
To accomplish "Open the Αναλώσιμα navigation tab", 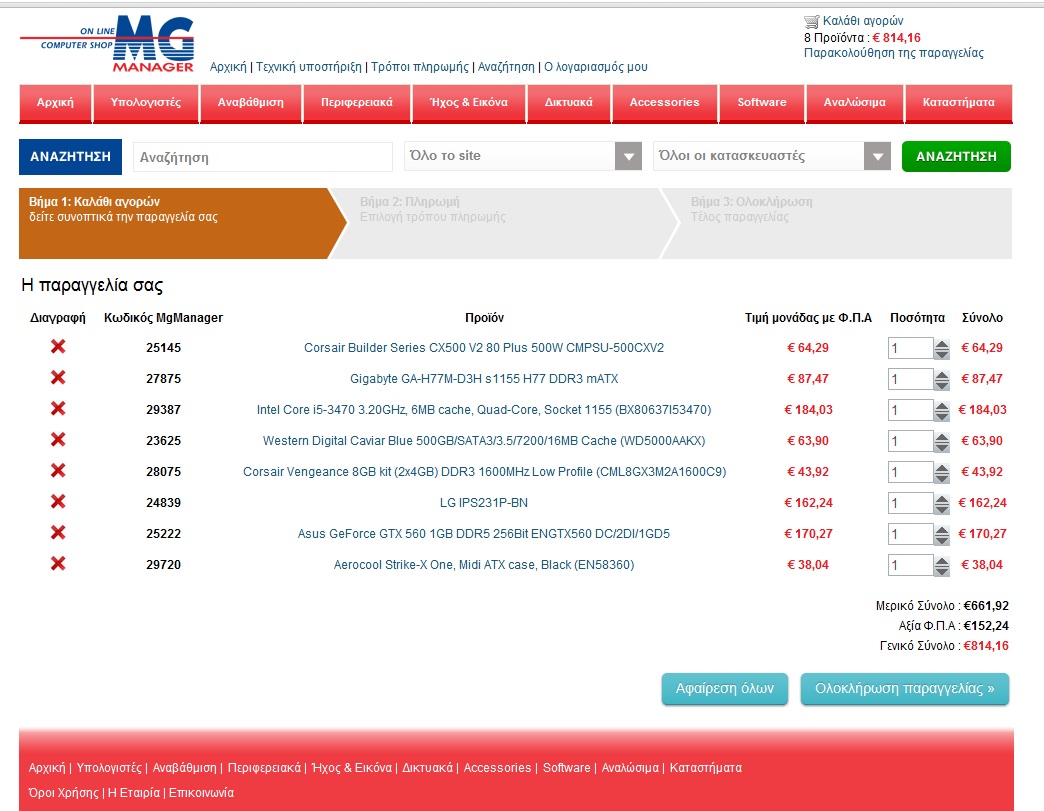I will (855, 103).
